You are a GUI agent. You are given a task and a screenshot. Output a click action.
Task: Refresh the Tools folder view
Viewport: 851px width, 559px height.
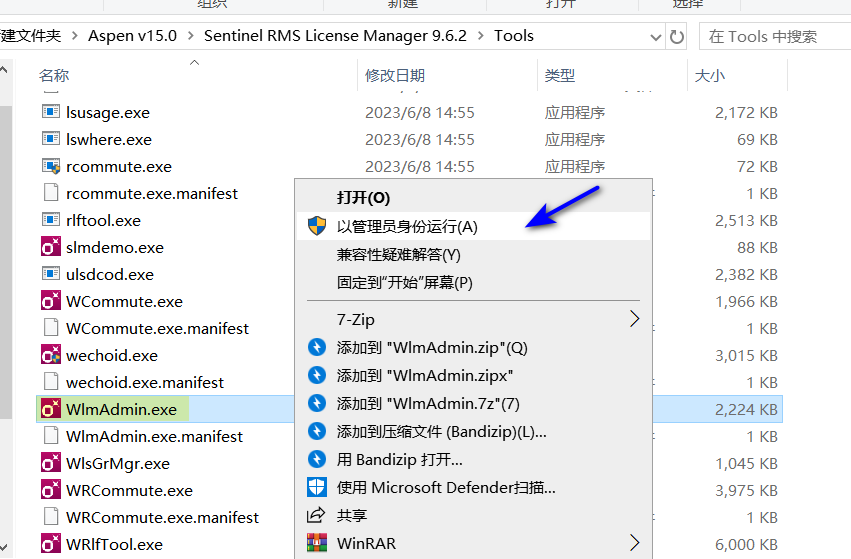tap(677, 36)
